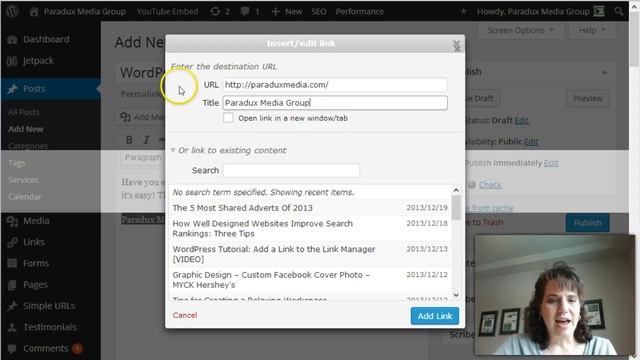The image size is (640, 360).
Task: Open the New content plus menu
Action: coord(287,11)
